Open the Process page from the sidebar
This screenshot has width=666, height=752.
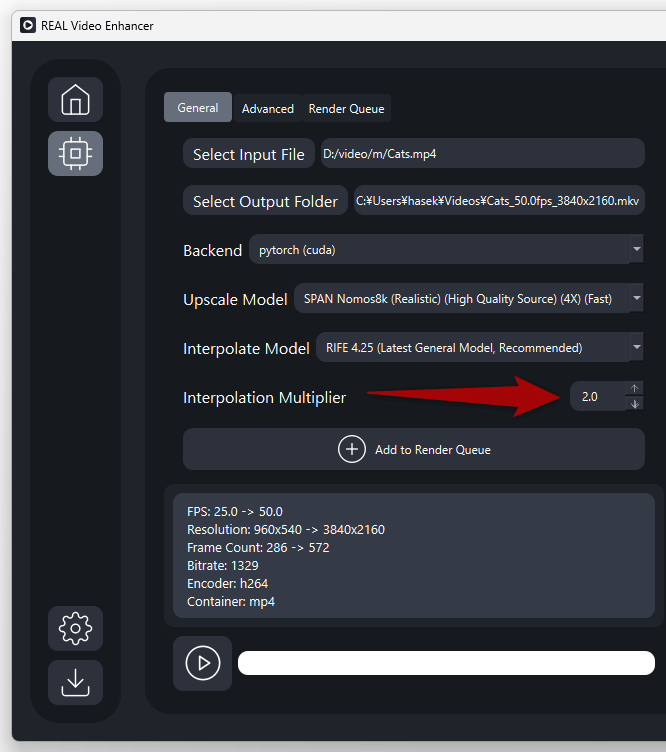click(75, 153)
